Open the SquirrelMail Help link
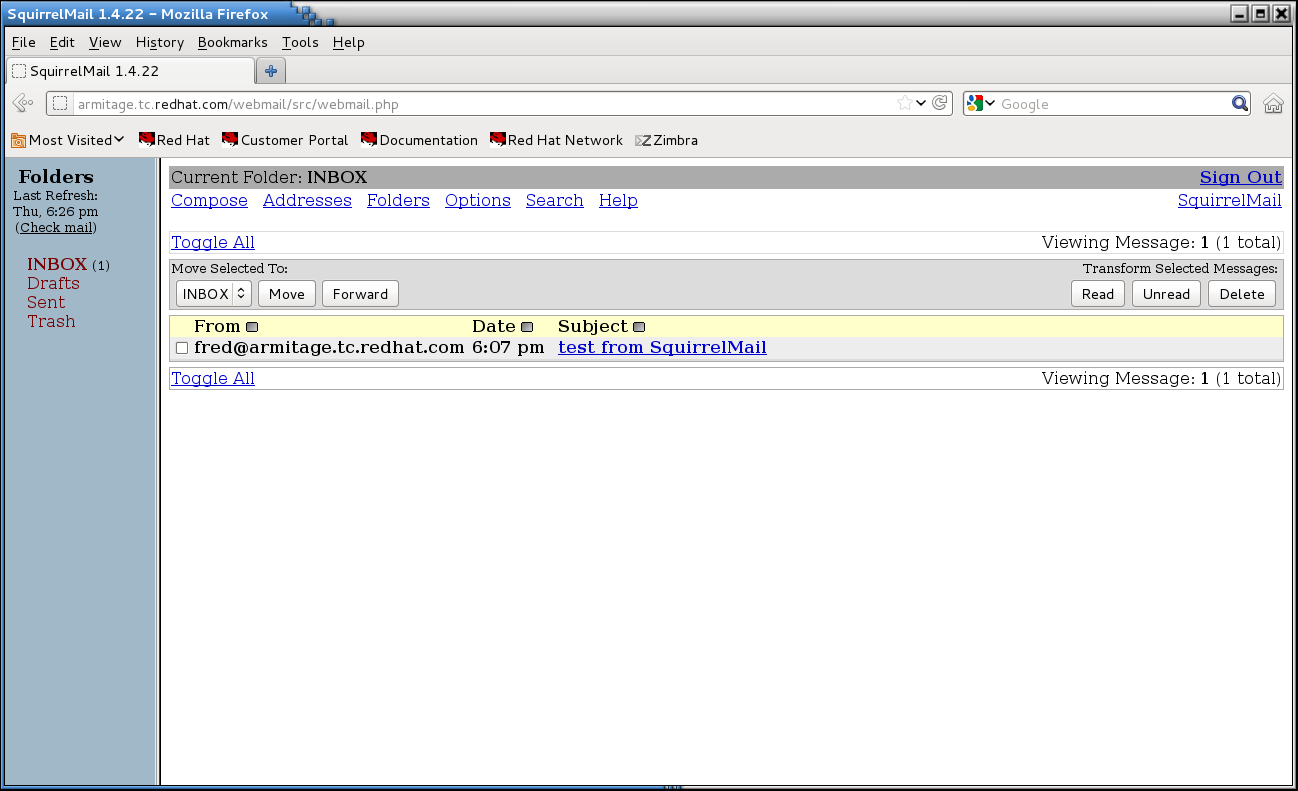Viewport: 1298px width, 791px height. (618, 200)
